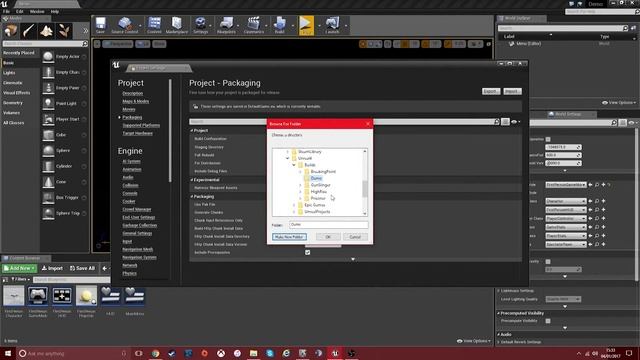The height and width of the screenshot is (360, 640).
Task: Select Lights category in the Modes panel
Action: 9,73
